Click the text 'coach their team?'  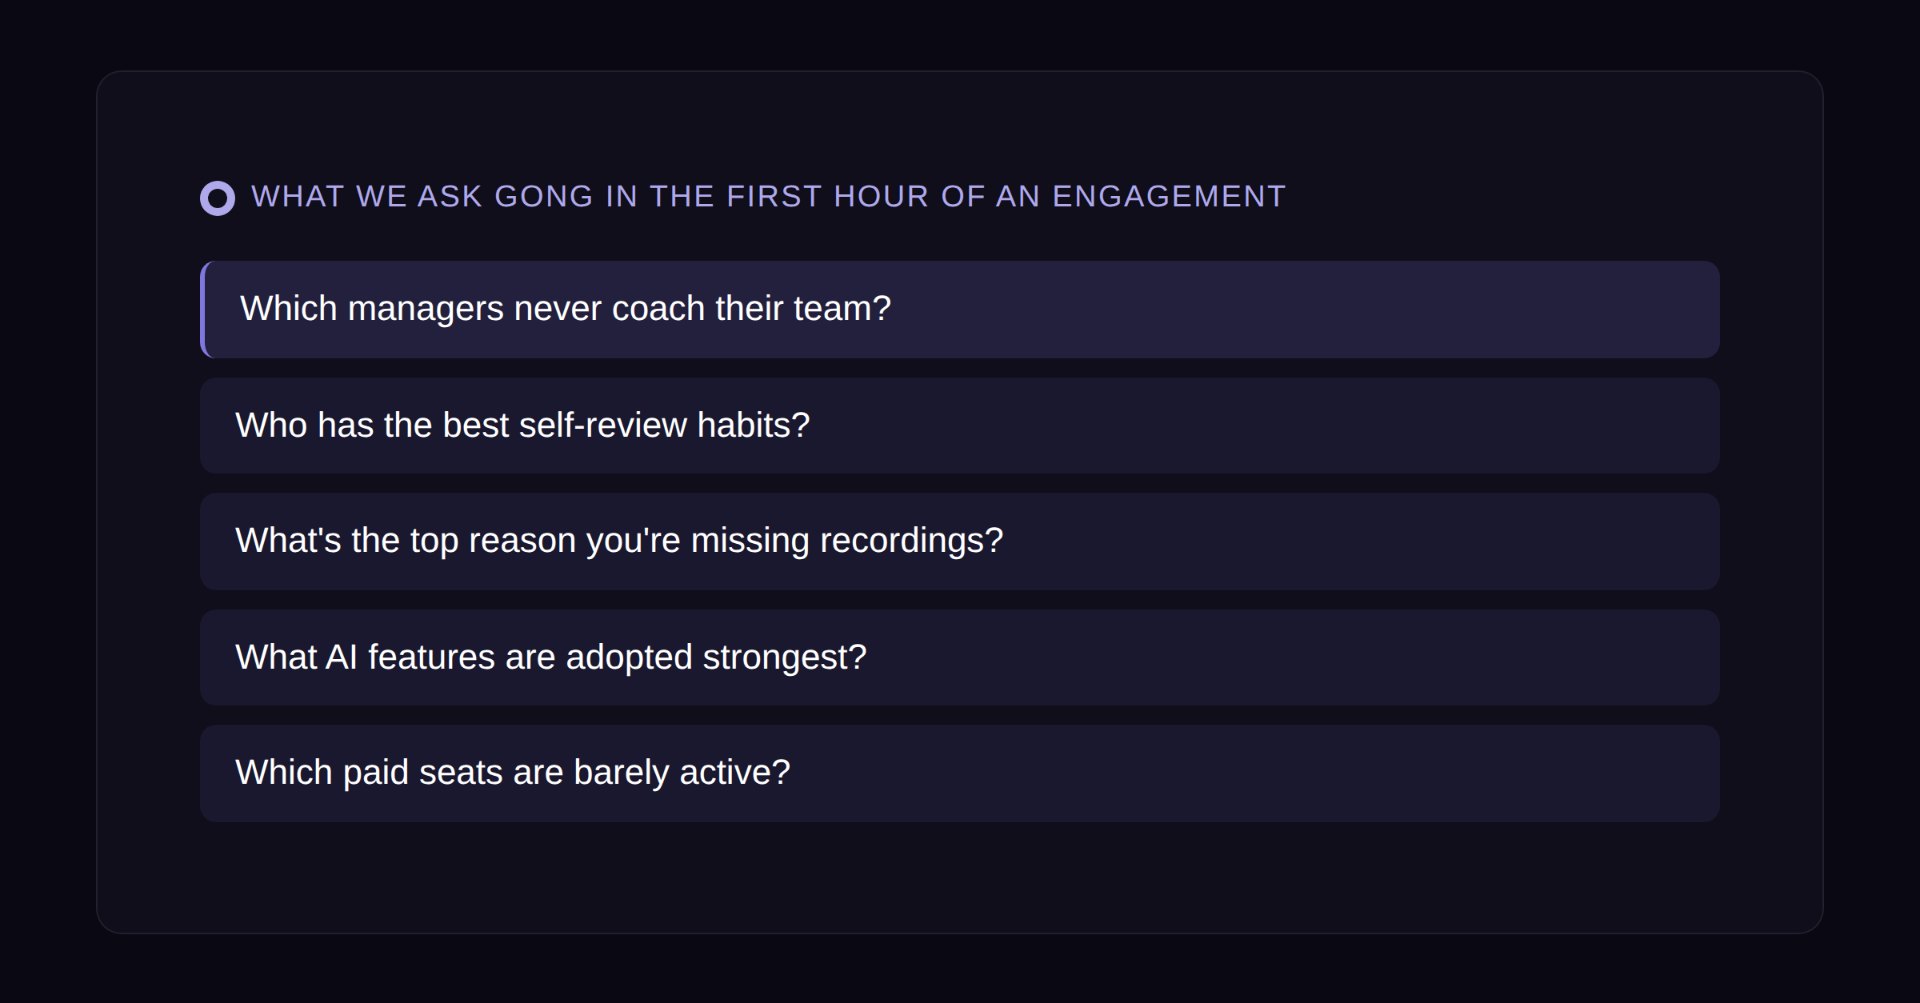(x=751, y=309)
